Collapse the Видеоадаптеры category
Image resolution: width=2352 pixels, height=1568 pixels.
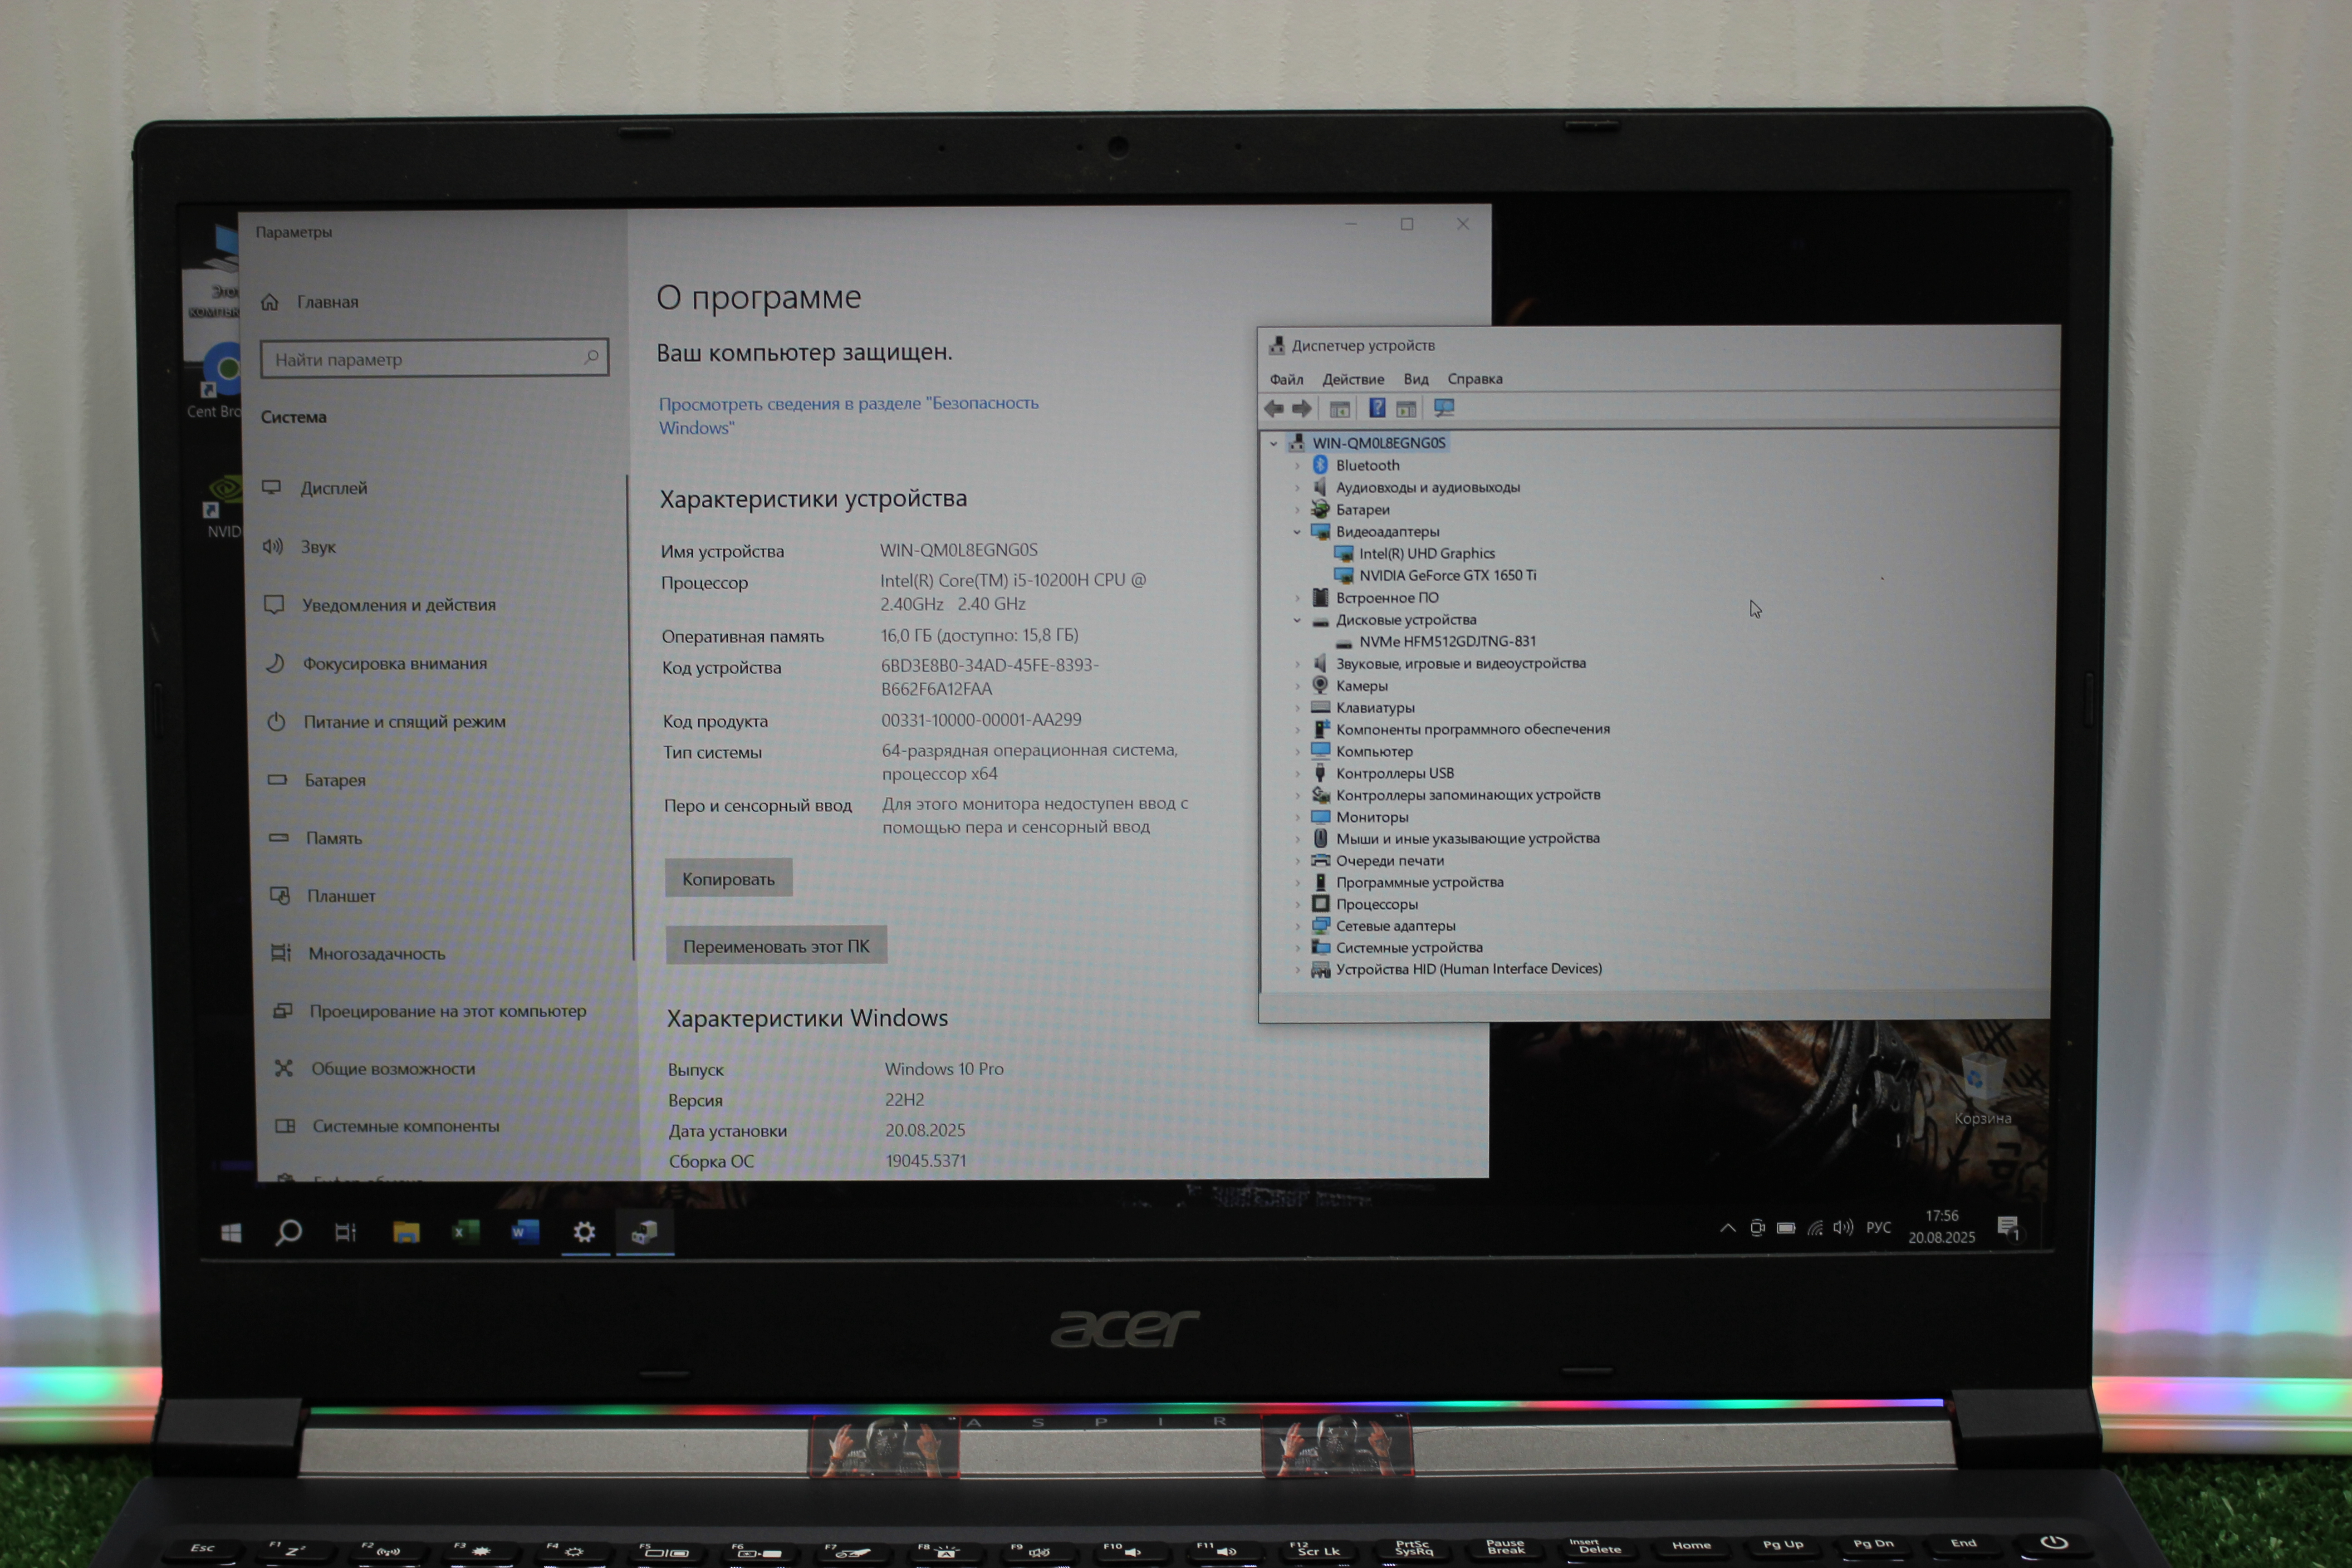point(1297,532)
